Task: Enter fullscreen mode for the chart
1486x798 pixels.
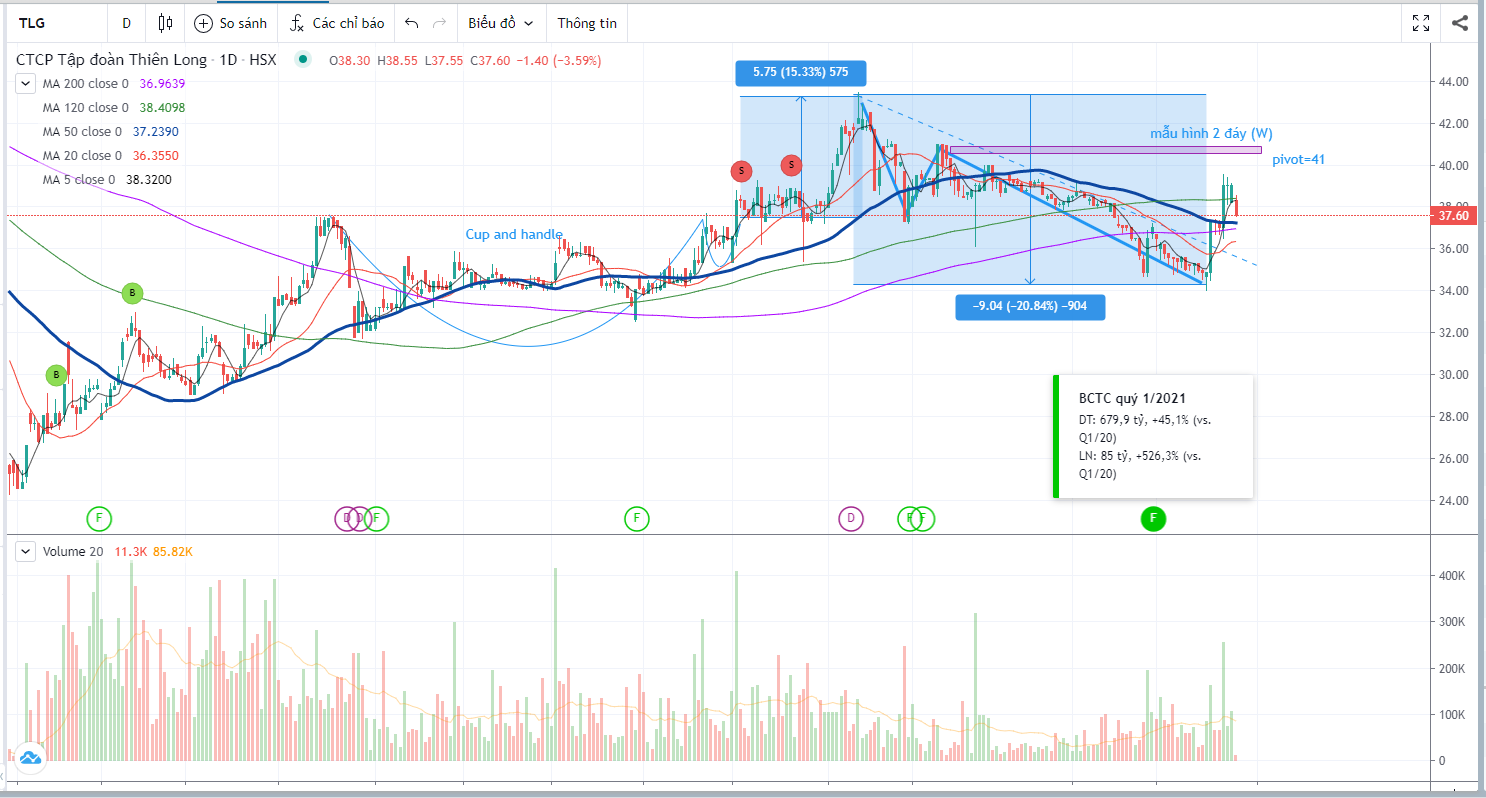Action: coord(1420,23)
